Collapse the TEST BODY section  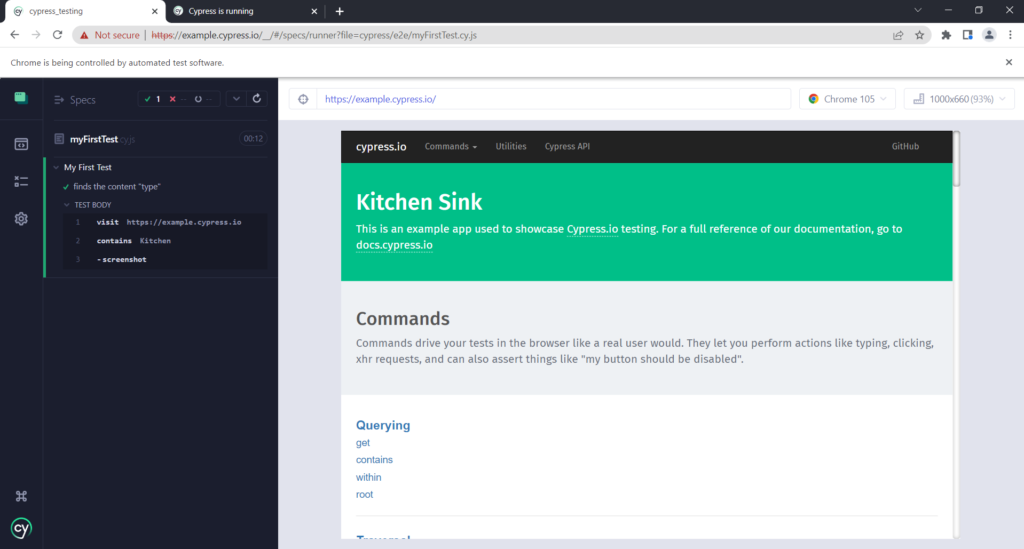point(67,205)
